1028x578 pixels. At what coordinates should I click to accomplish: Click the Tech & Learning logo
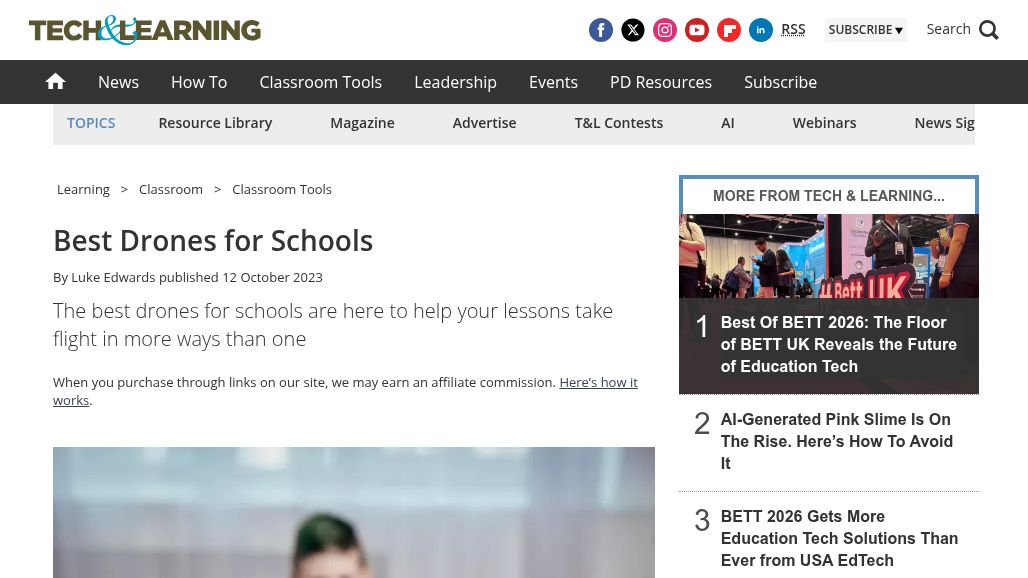(145, 30)
